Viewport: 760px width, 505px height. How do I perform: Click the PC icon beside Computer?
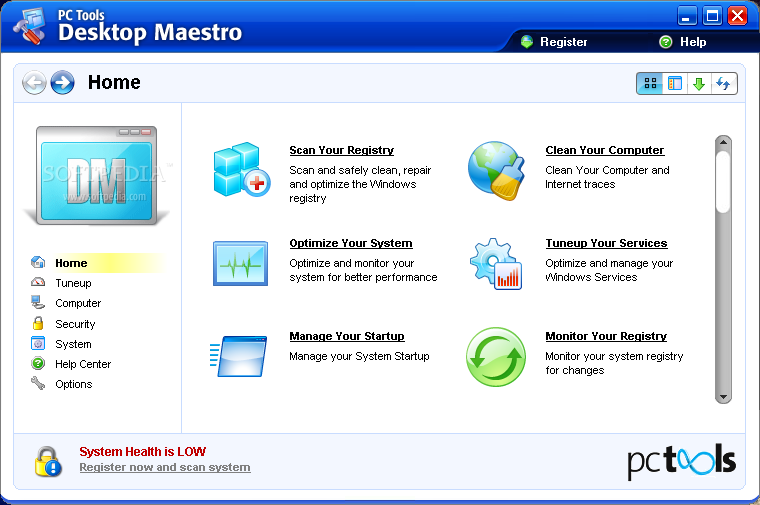[38, 302]
